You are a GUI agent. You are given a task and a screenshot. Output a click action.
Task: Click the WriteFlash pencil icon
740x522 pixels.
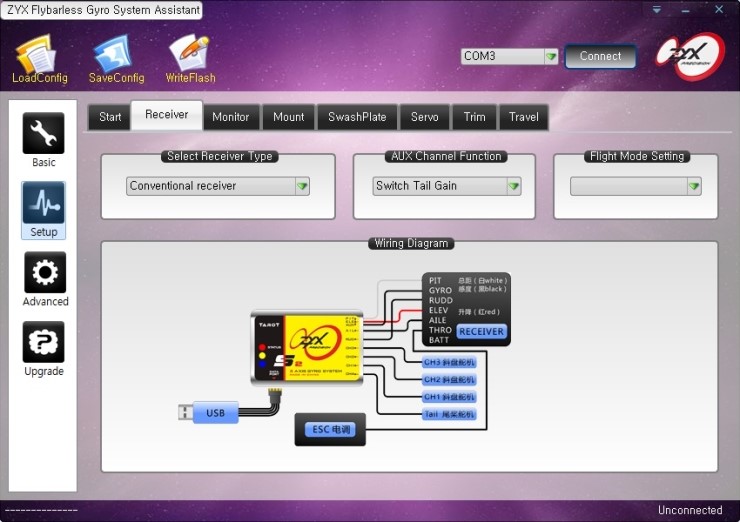[190, 54]
